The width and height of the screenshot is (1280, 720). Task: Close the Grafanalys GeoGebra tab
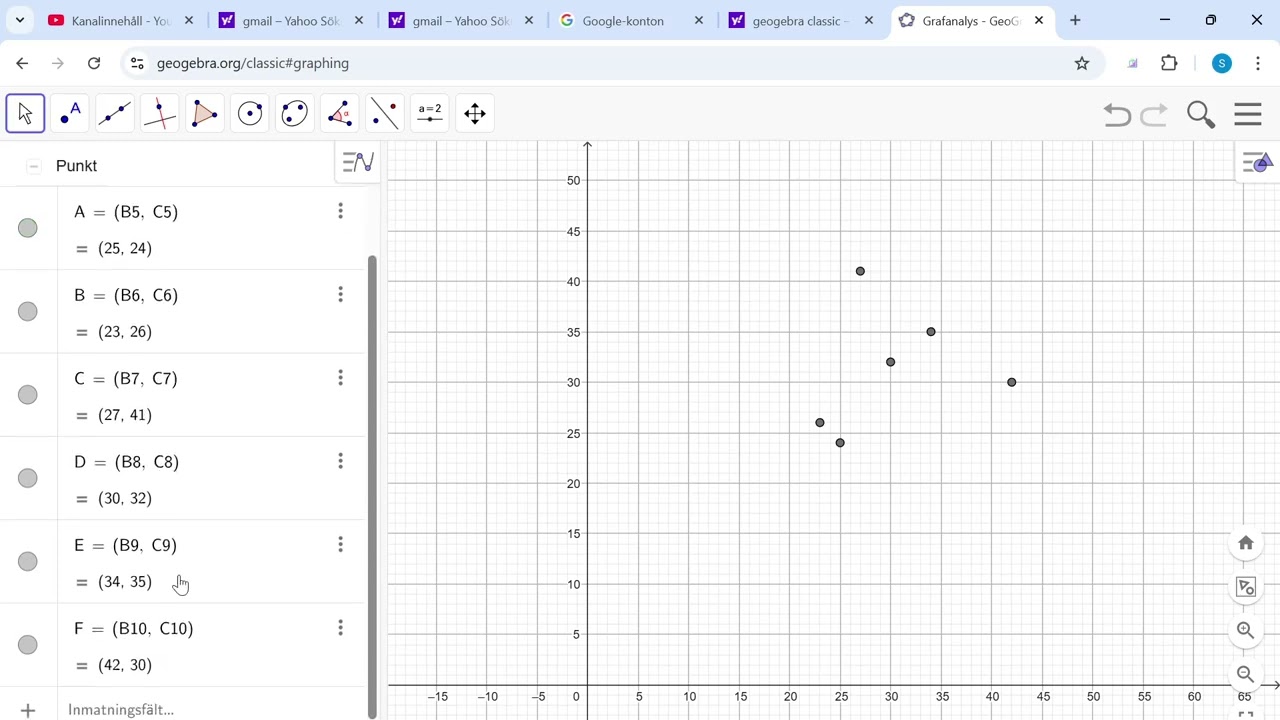click(1039, 20)
